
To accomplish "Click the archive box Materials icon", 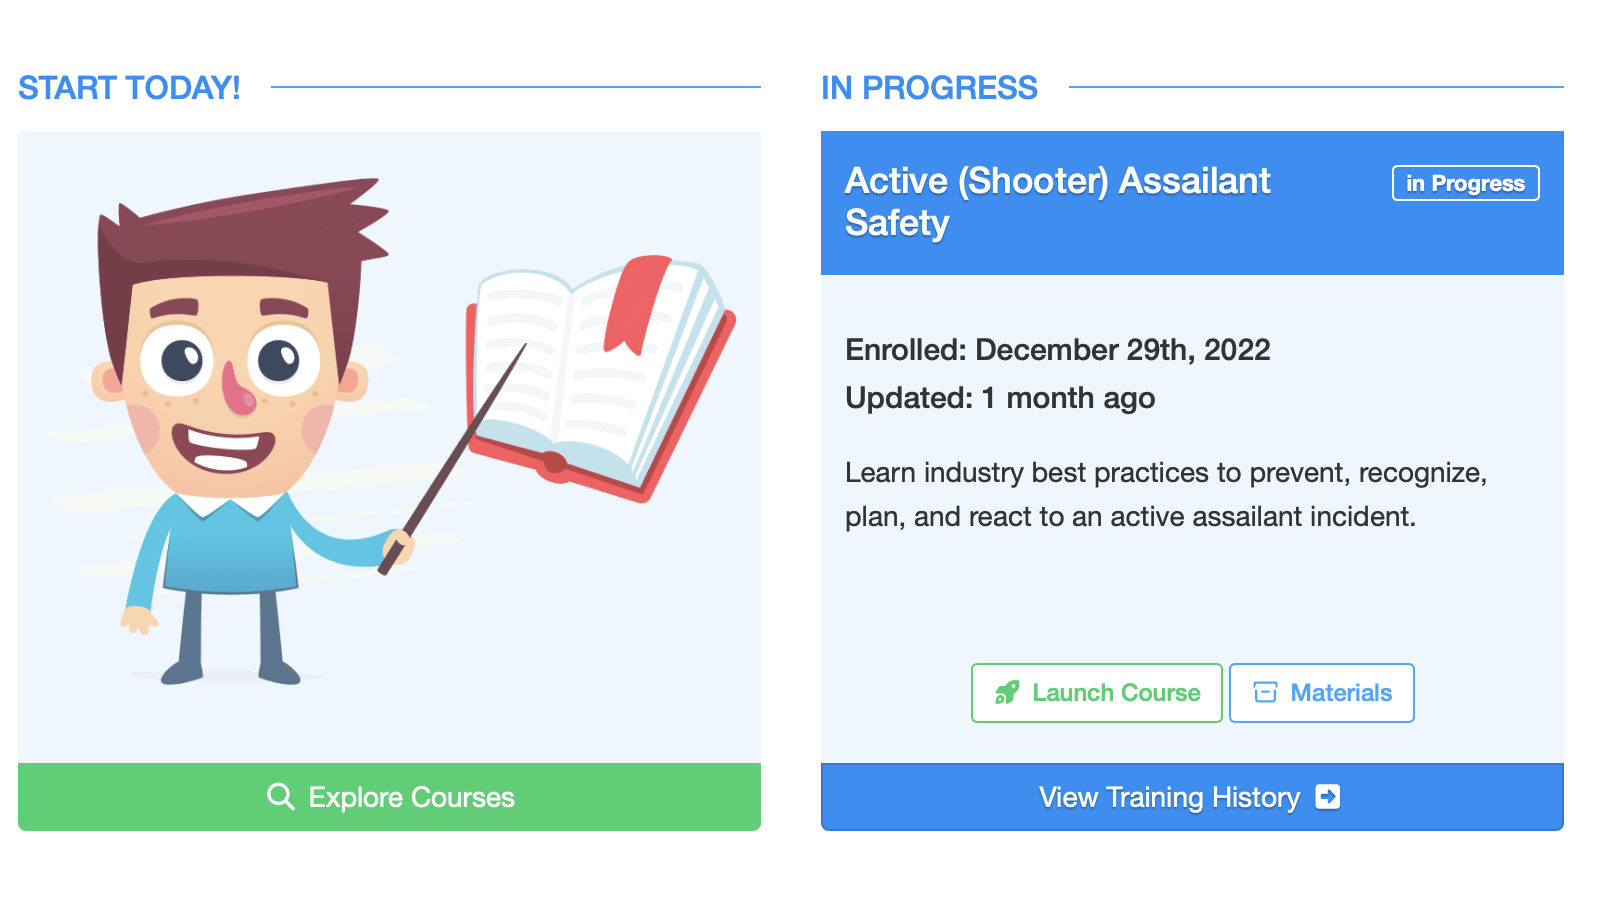I will (x=1265, y=693).
